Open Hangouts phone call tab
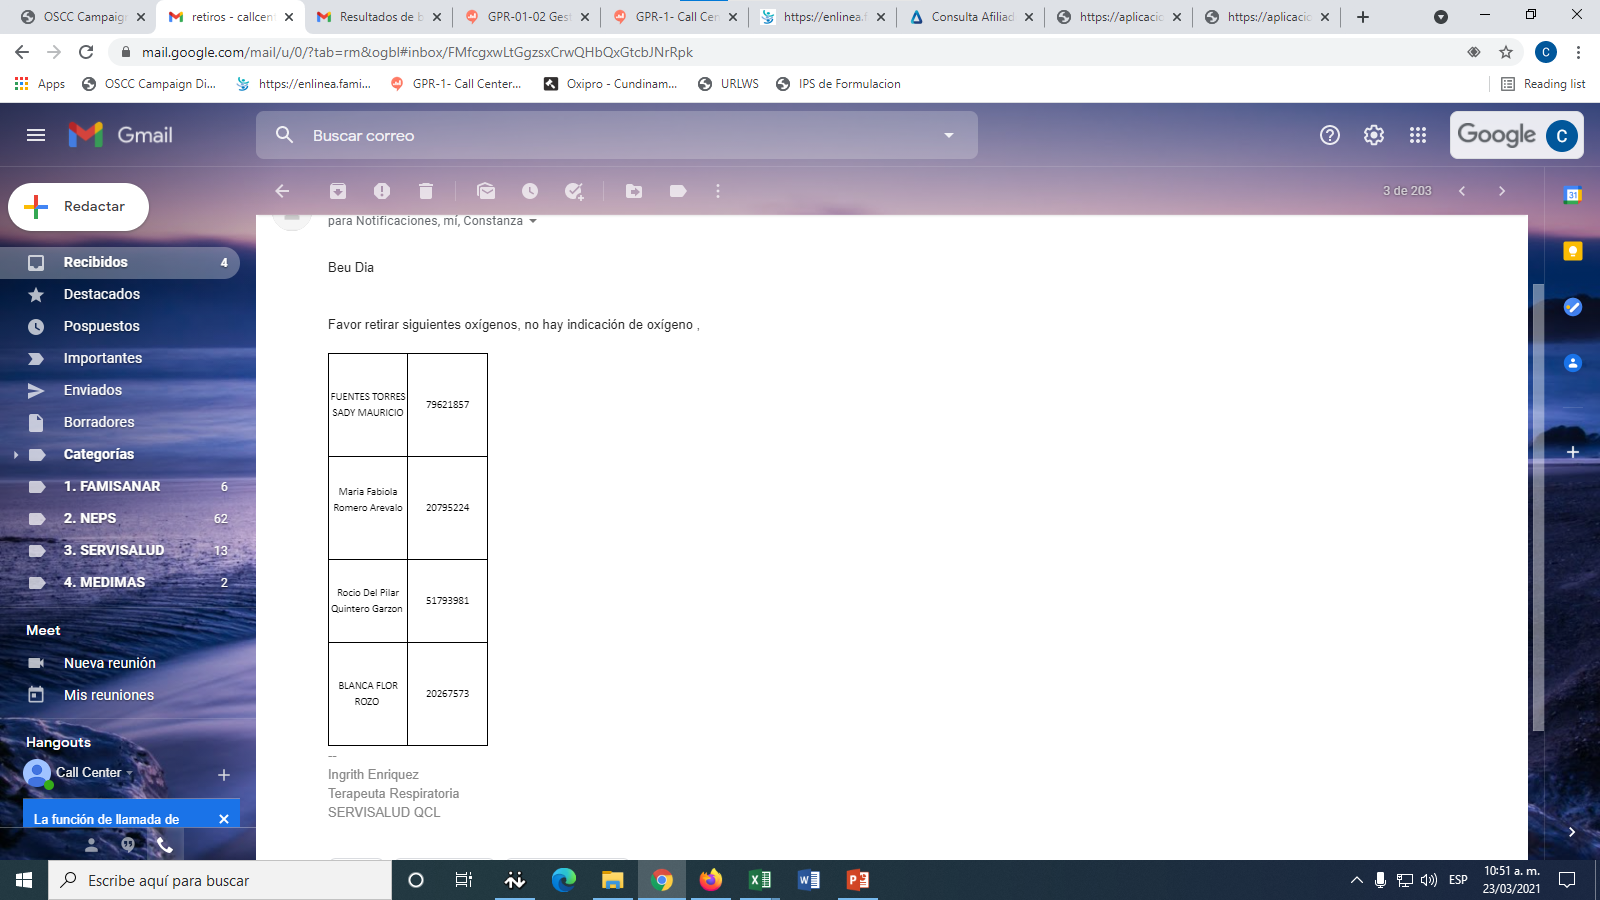1600x900 pixels. coord(165,845)
